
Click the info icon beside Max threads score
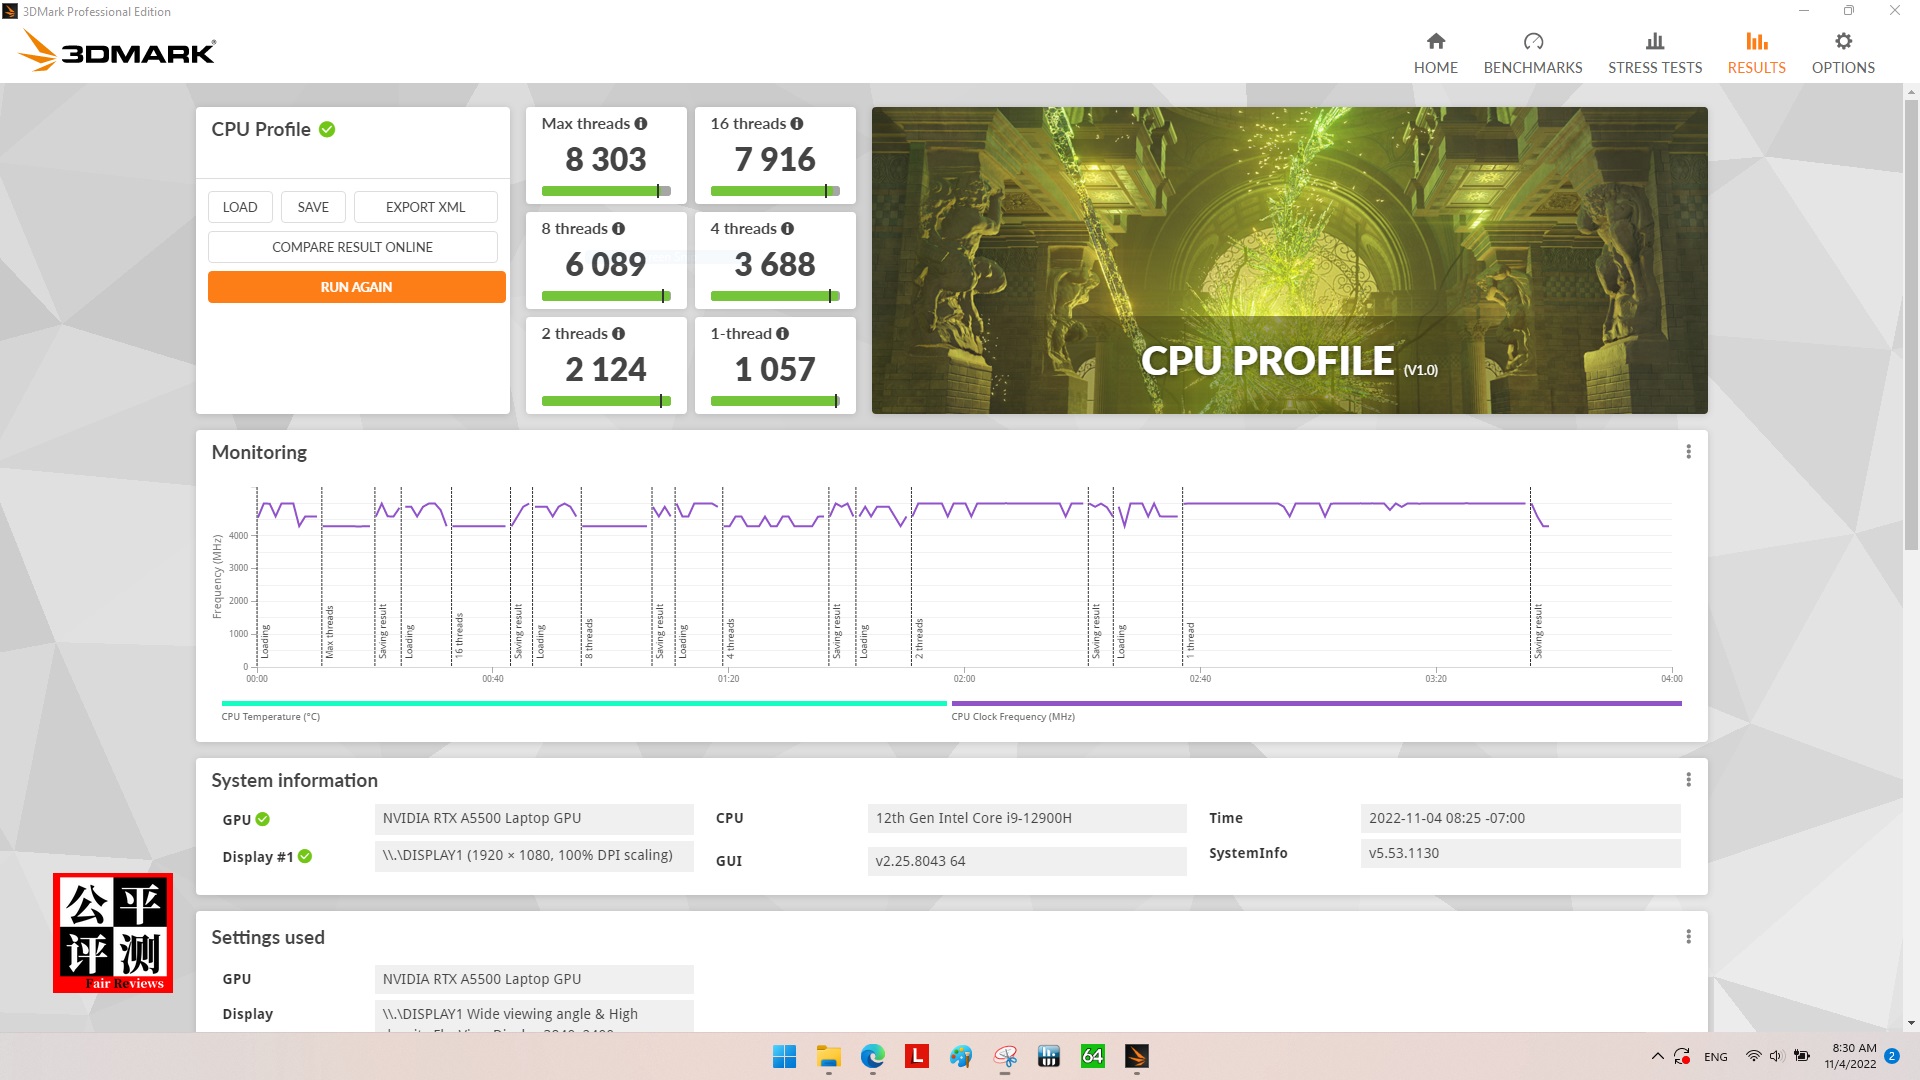coord(639,123)
